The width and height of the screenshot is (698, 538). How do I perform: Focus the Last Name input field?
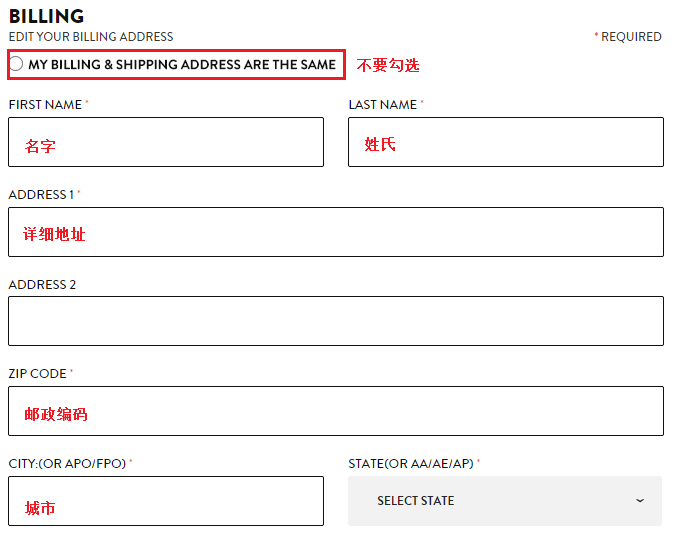[506, 142]
